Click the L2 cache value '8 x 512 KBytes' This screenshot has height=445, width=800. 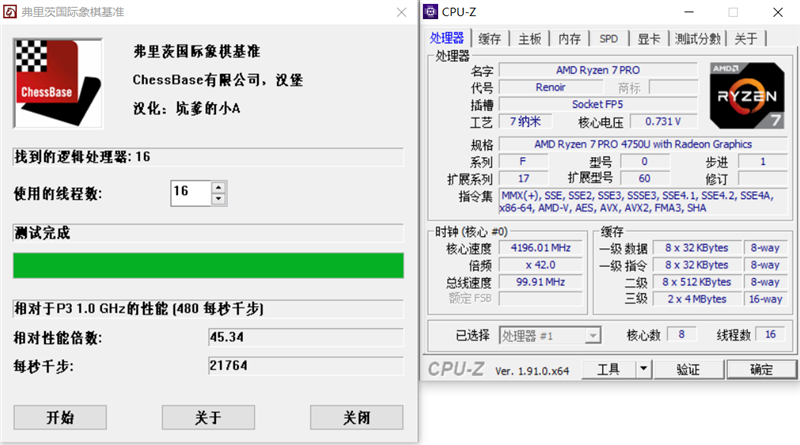(697, 282)
